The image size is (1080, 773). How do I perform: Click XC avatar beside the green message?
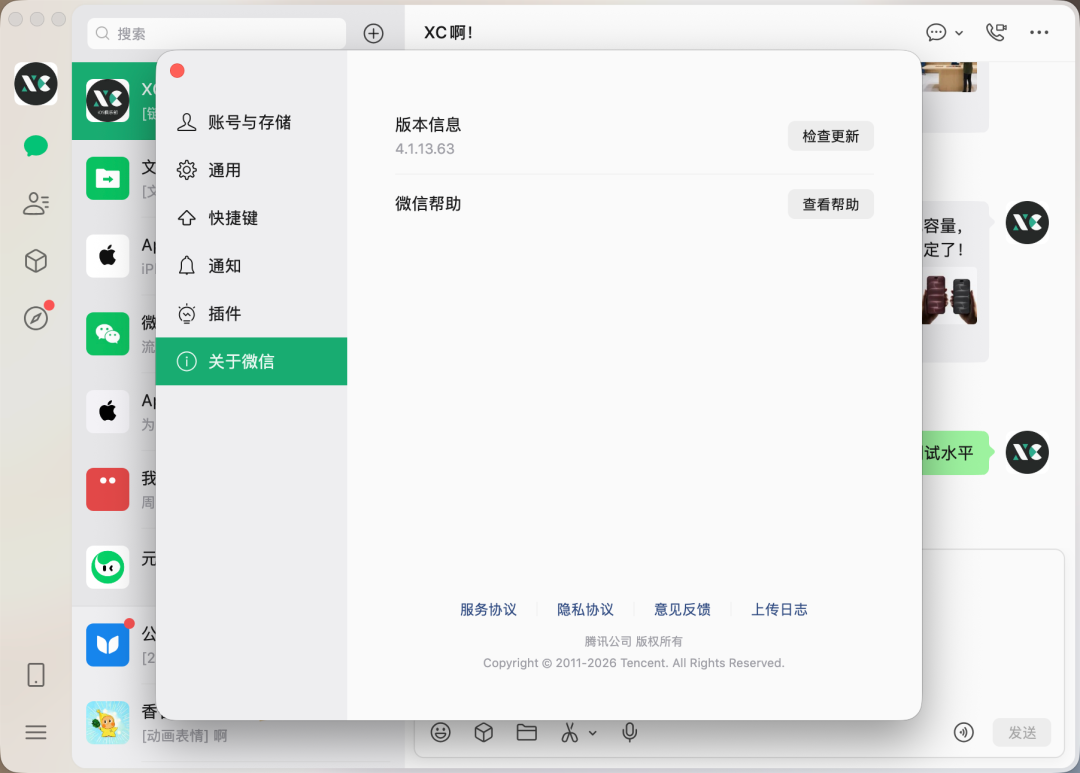click(1027, 453)
